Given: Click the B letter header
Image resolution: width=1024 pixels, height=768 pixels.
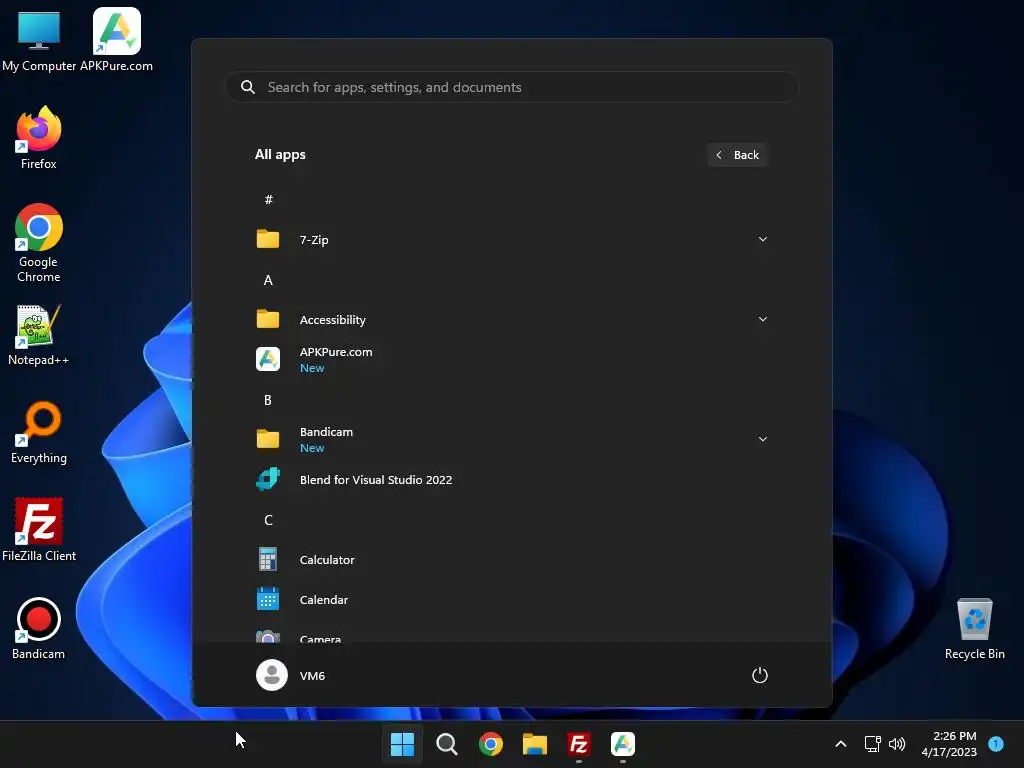Looking at the screenshot, I should [268, 400].
